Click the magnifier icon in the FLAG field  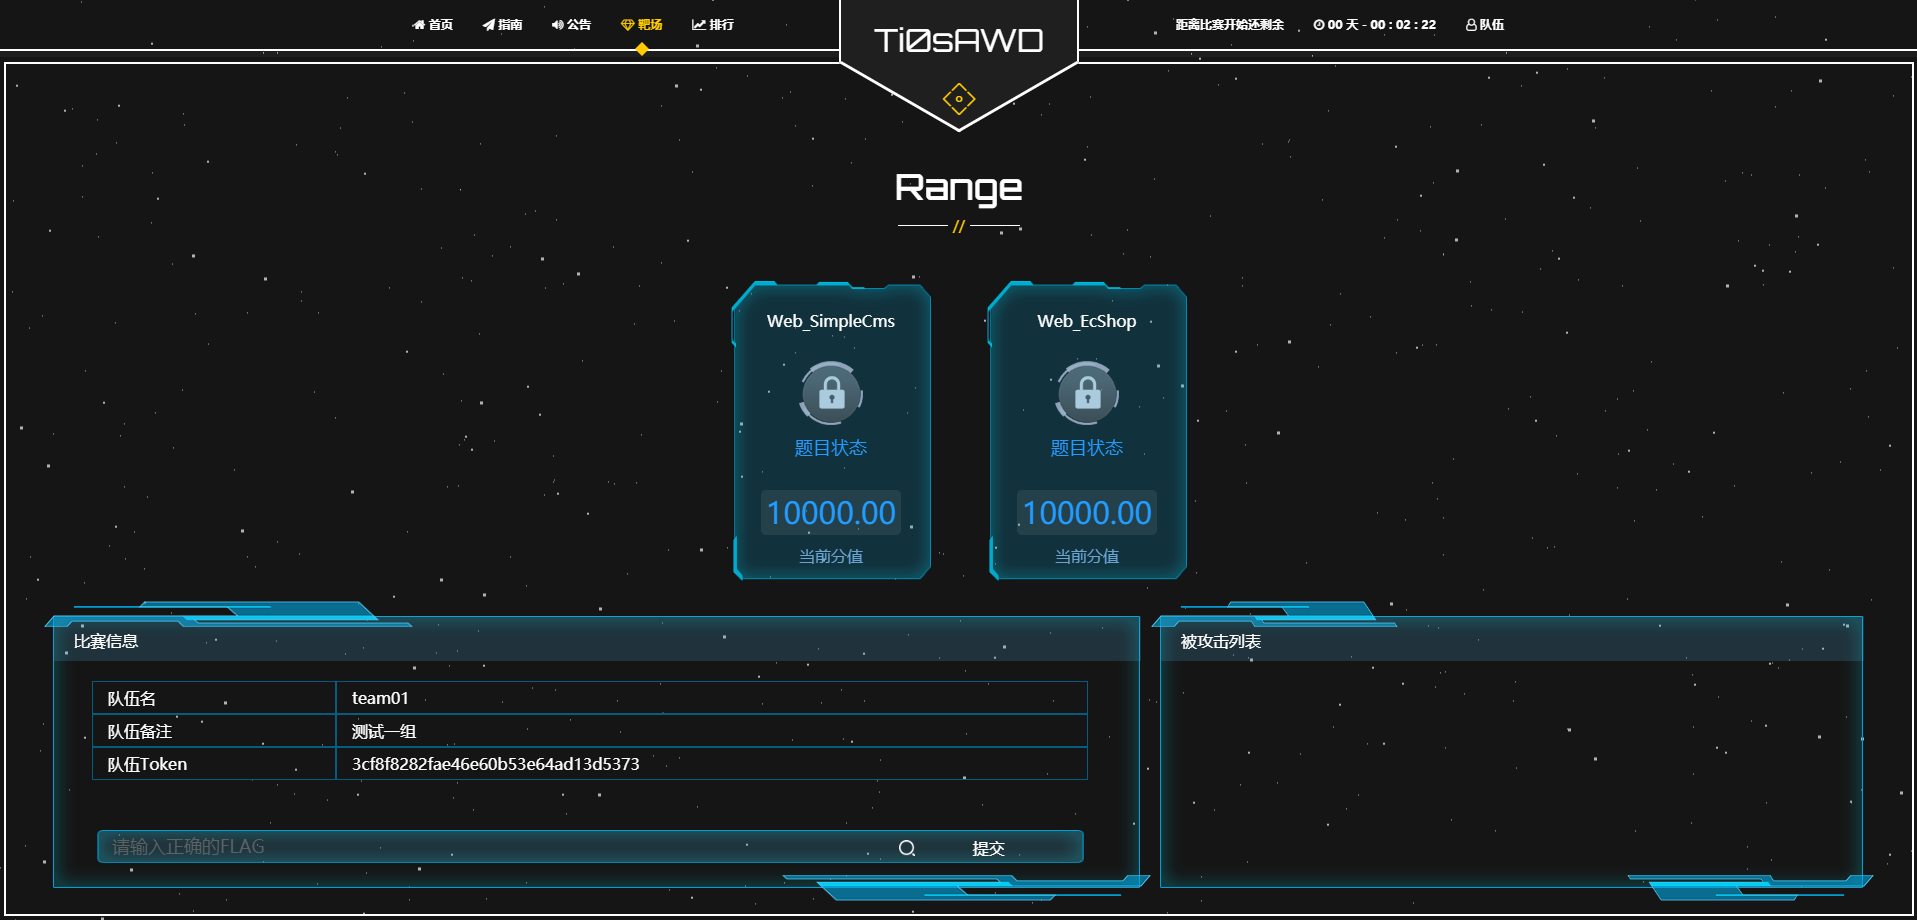[x=907, y=846]
